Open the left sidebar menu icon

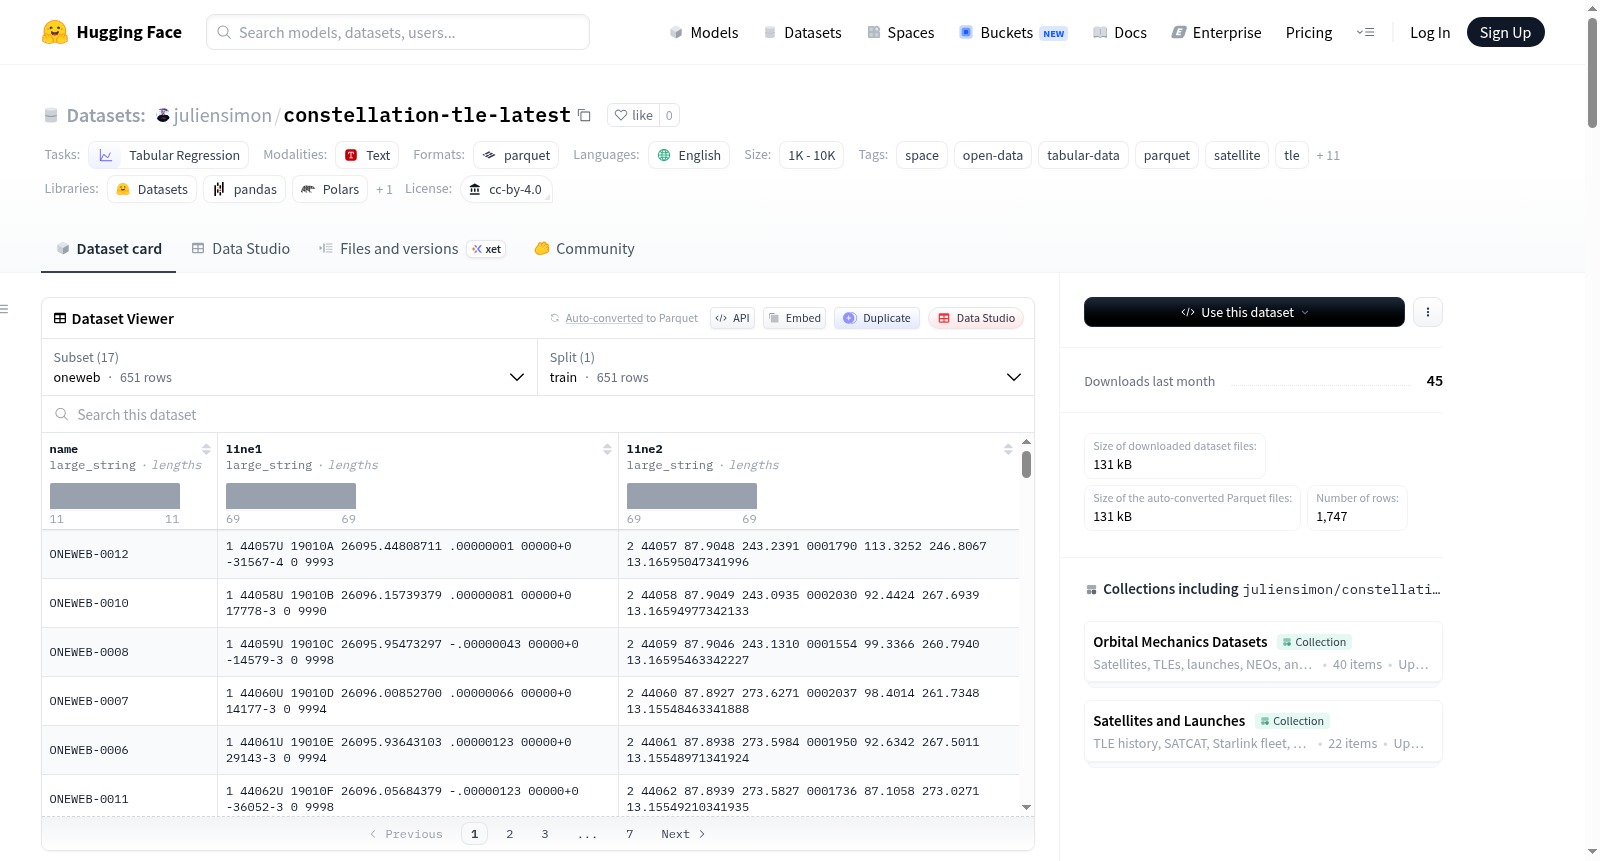pyautogui.click(x=4, y=309)
